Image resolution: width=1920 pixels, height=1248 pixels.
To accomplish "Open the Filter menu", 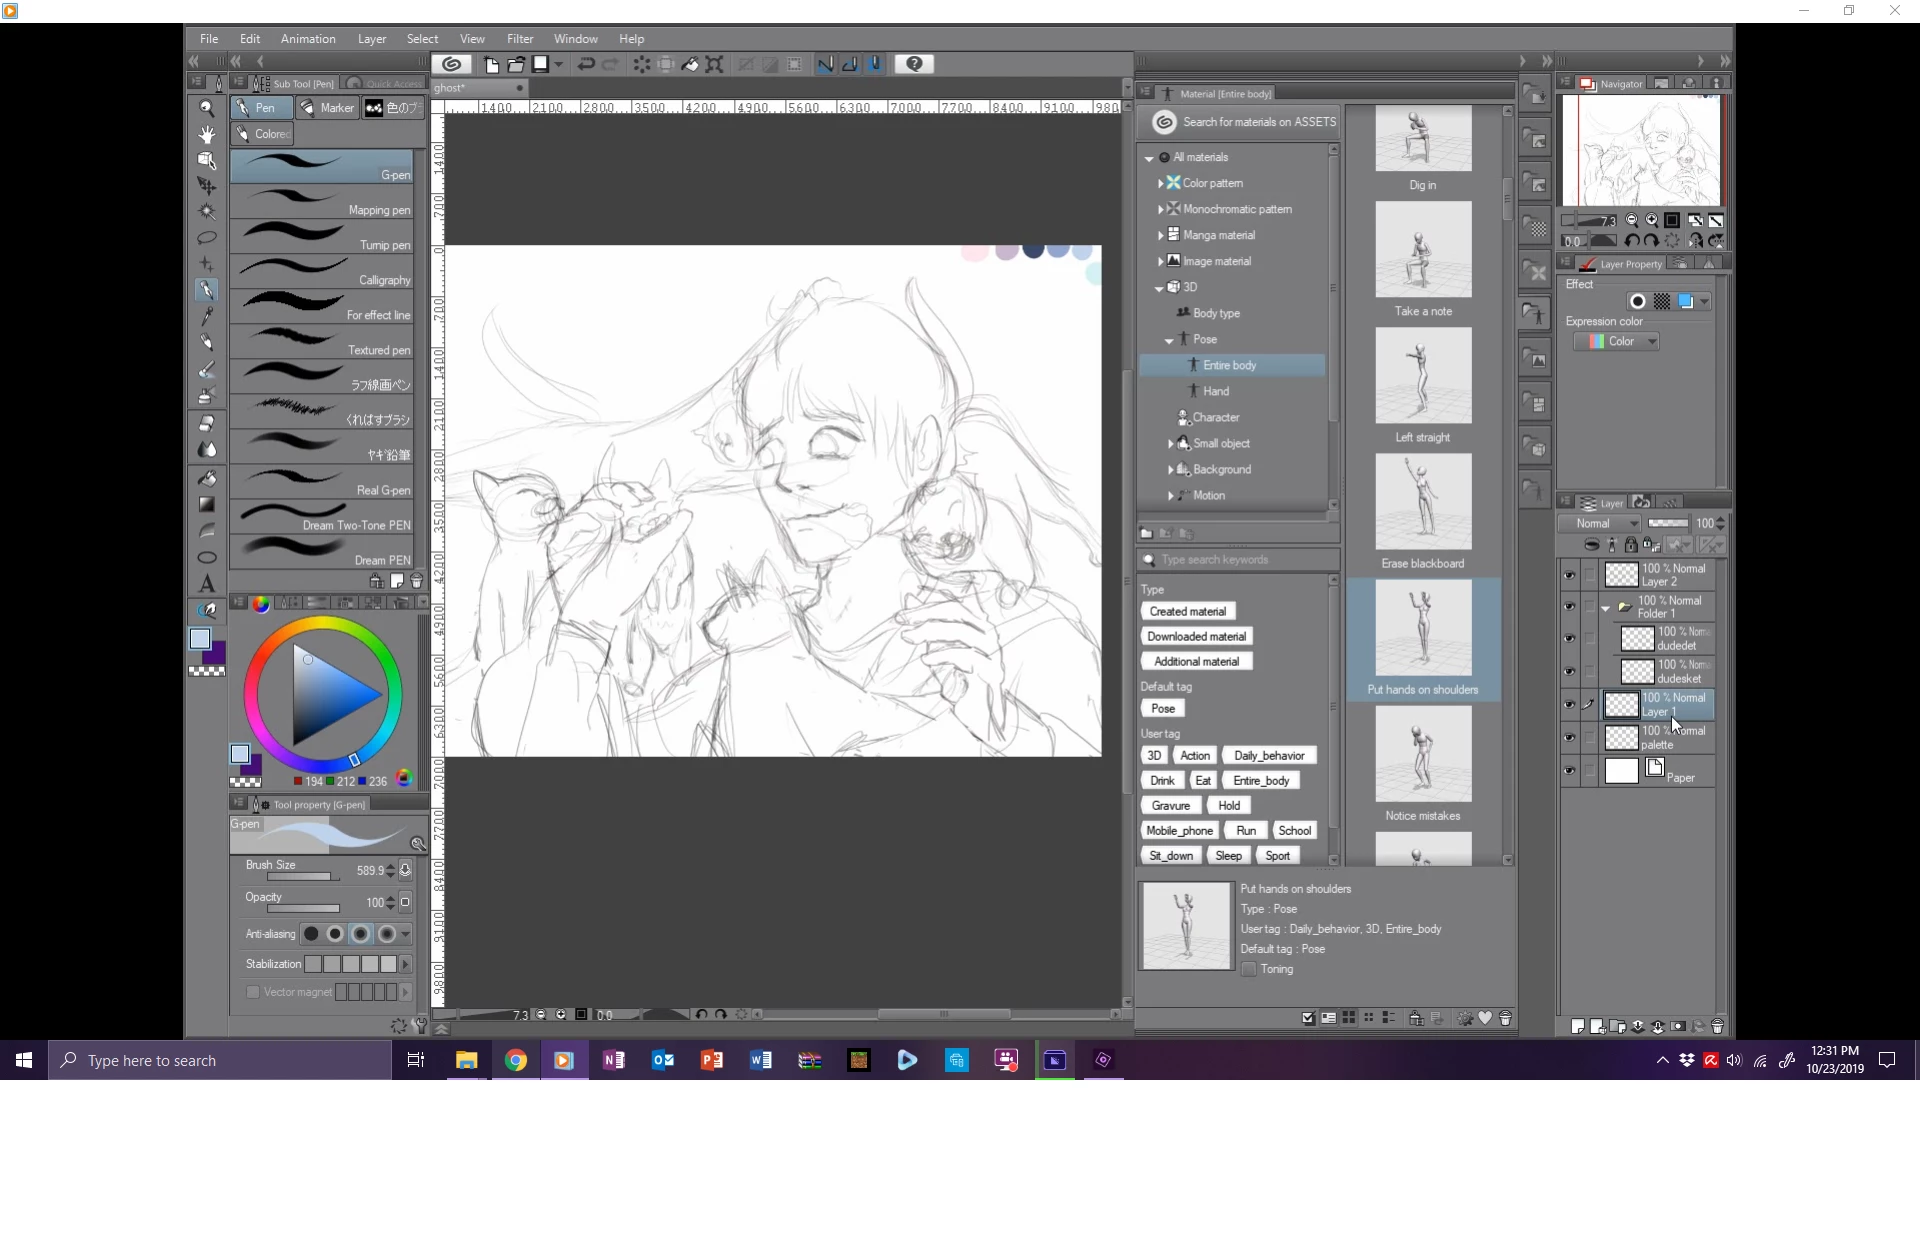I will coord(519,39).
